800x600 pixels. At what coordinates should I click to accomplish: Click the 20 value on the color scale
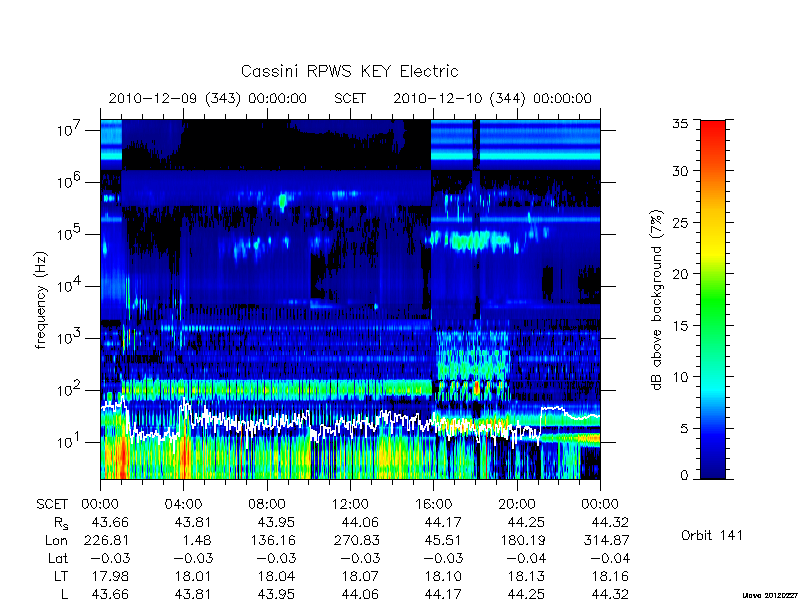tap(680, 273)
